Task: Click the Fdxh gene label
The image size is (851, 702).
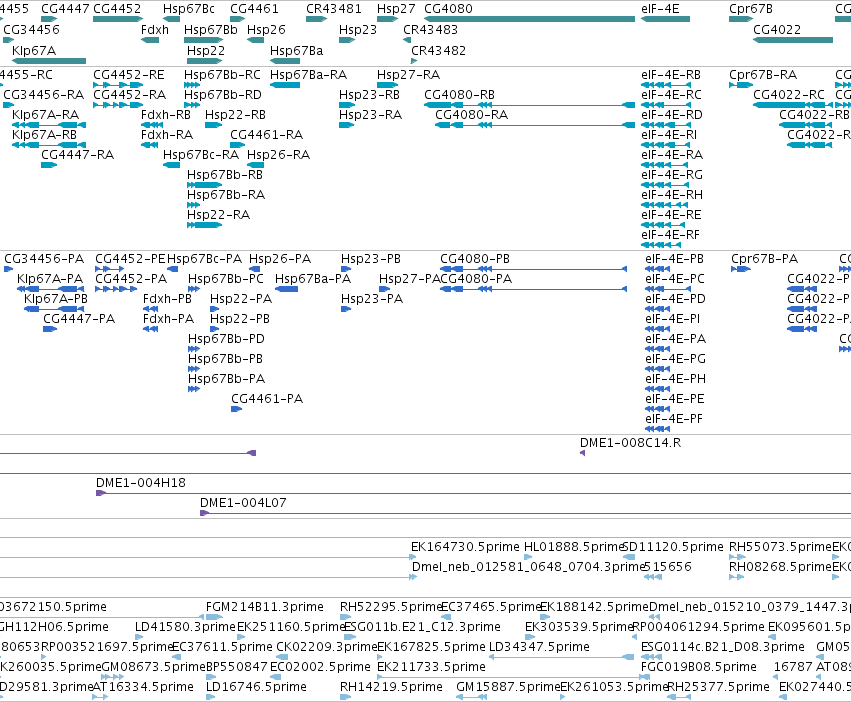Action: coord(155,29)
